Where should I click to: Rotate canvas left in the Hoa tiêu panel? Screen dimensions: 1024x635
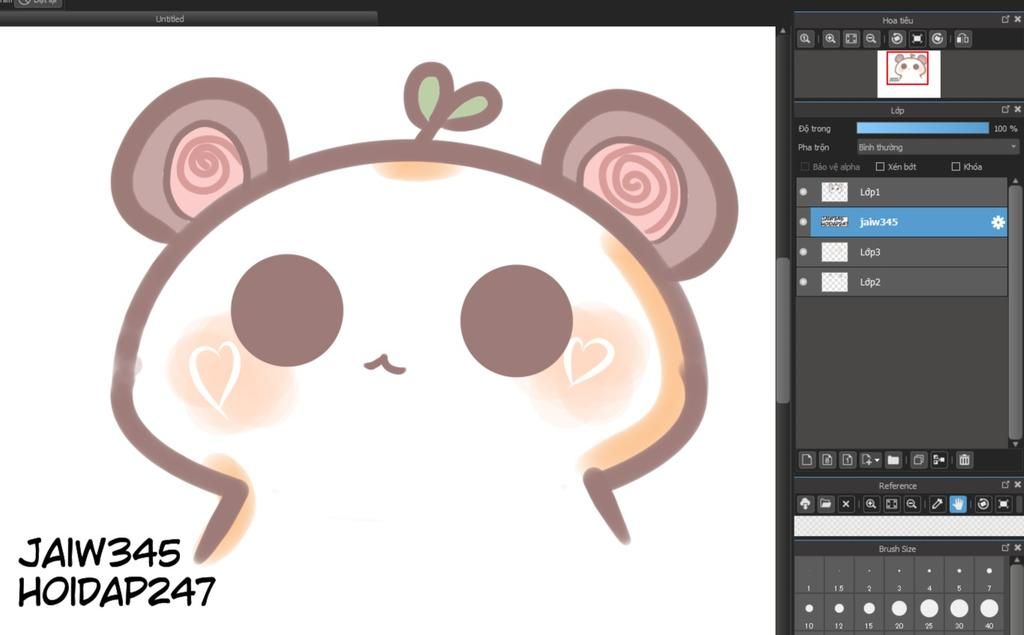(897, 39)
